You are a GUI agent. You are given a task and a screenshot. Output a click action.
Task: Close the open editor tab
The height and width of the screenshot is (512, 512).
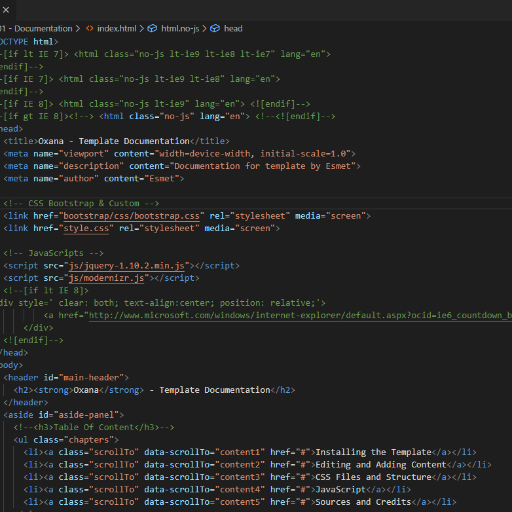point(6,10)
